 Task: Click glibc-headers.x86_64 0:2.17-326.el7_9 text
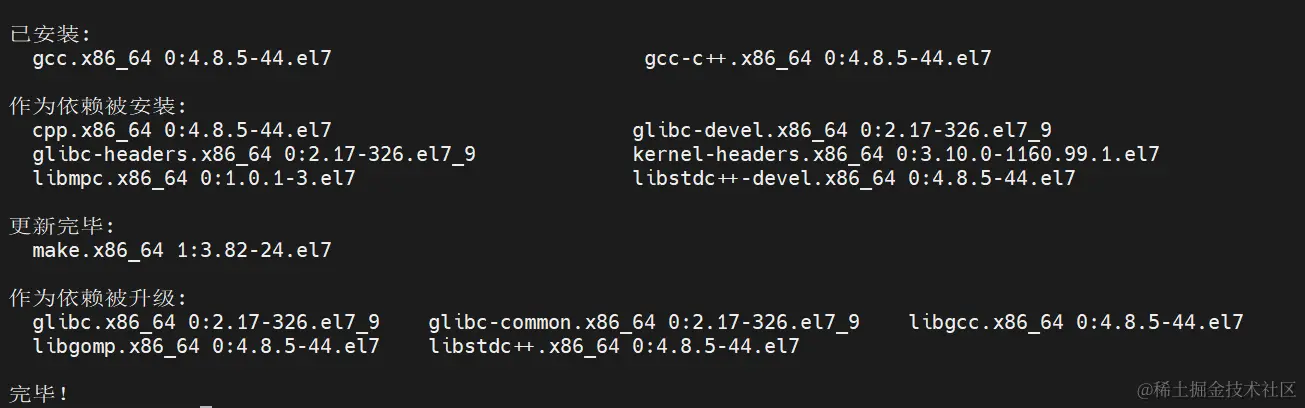254,154
